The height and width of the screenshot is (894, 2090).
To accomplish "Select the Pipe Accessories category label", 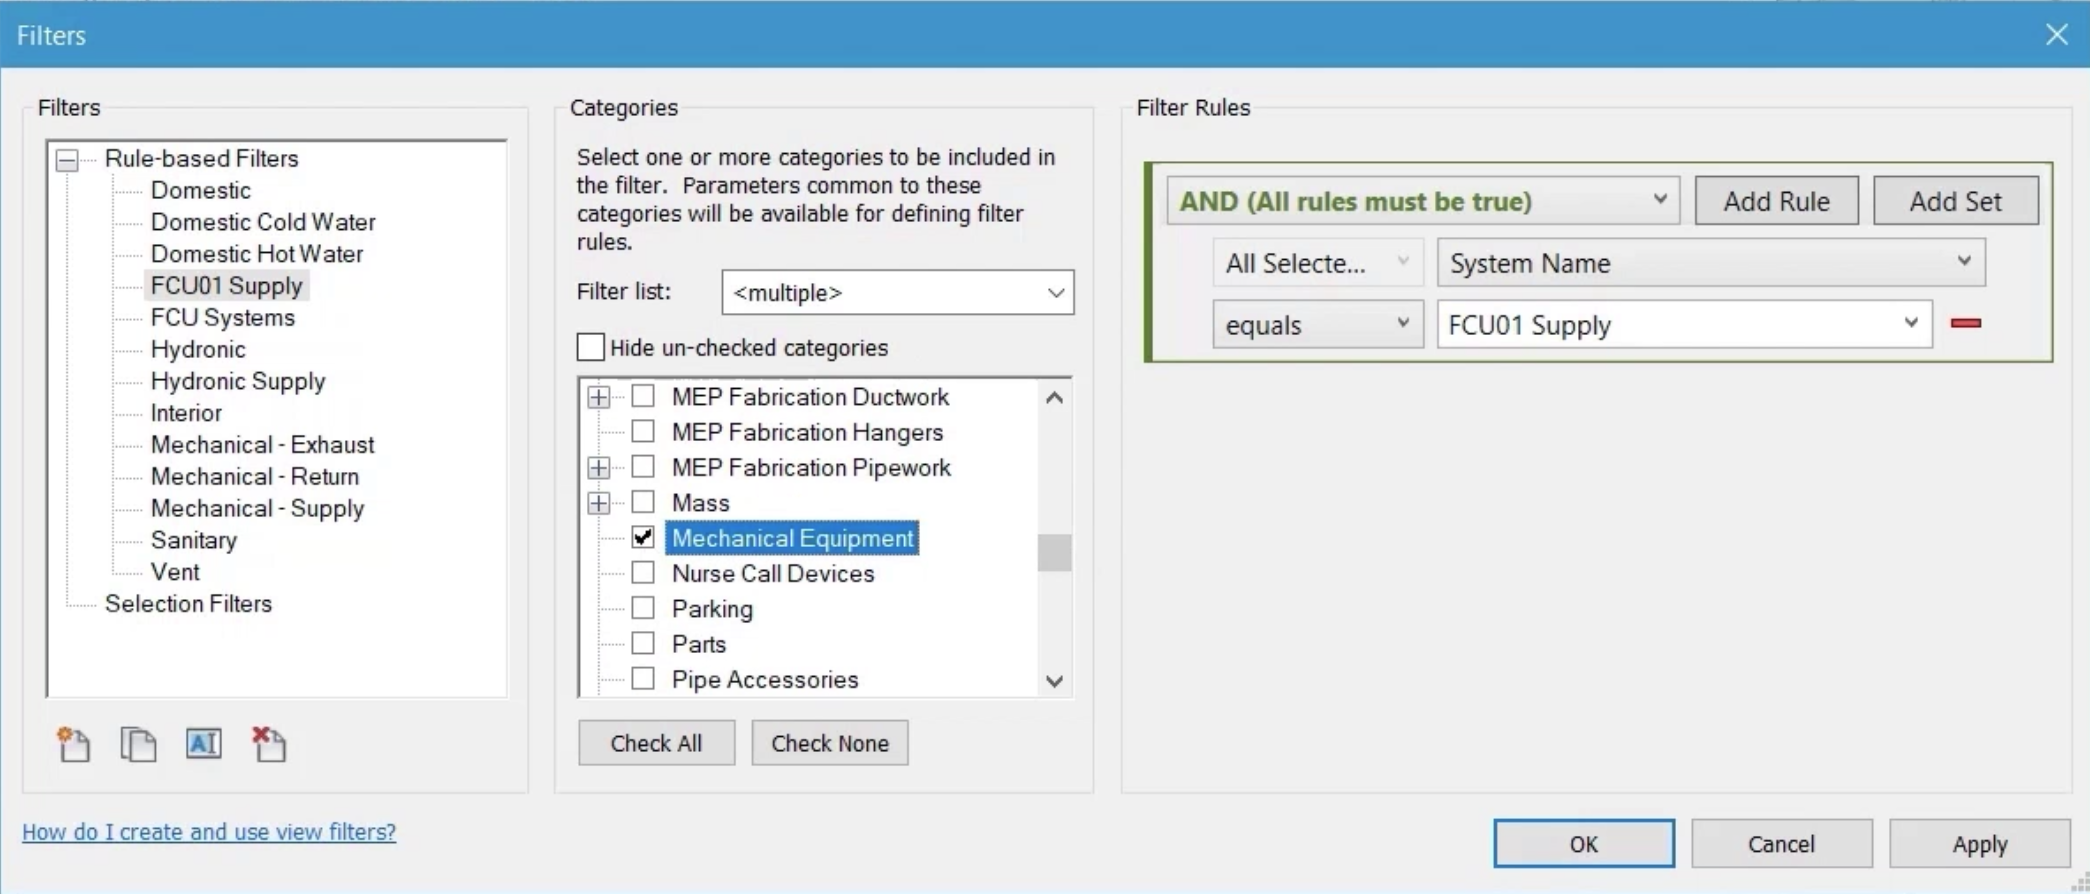I will click(x=765, y=680).
